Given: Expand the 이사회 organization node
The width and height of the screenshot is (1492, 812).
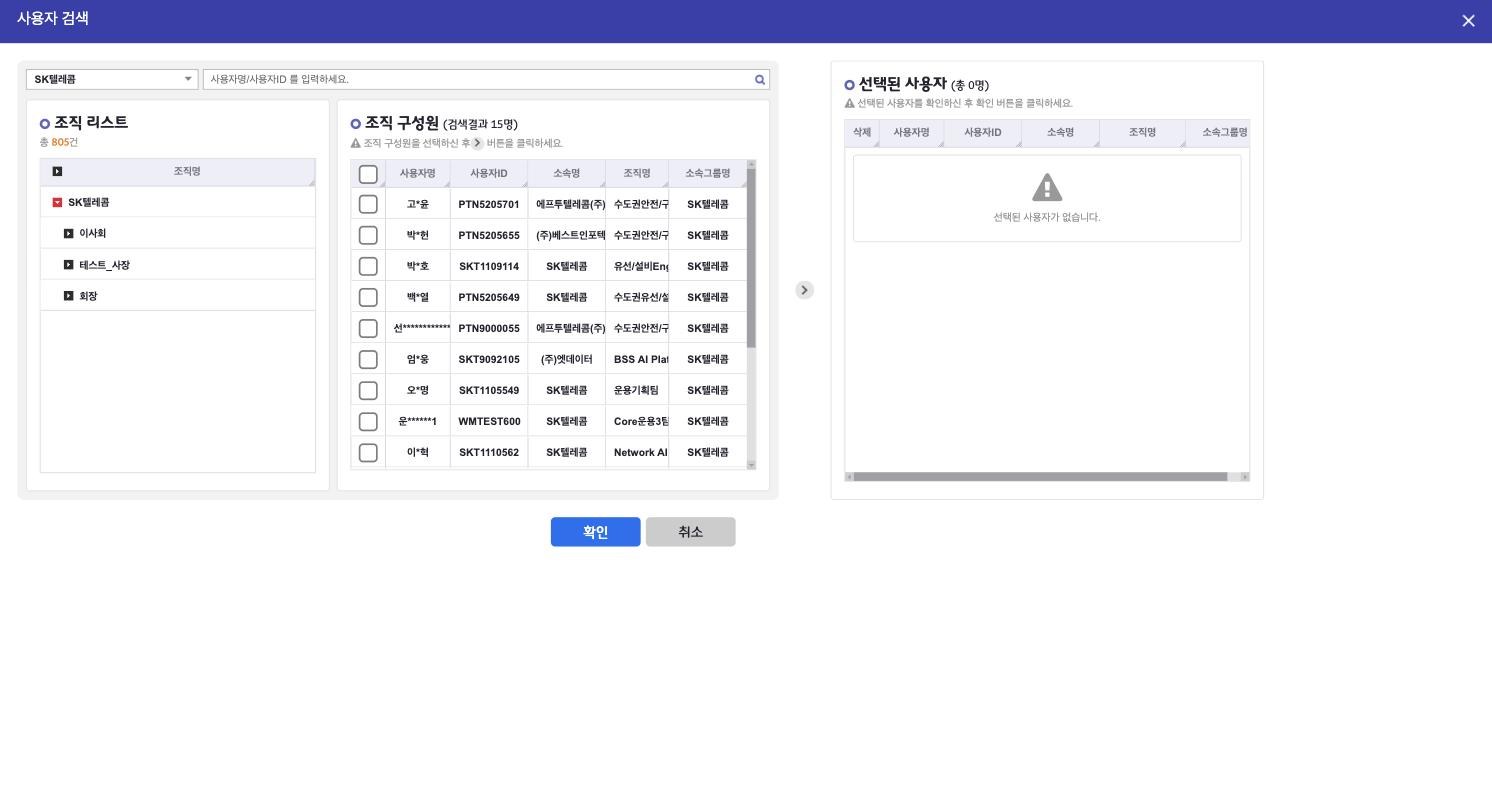Looking at the screenshot, I should pos(68,234).
